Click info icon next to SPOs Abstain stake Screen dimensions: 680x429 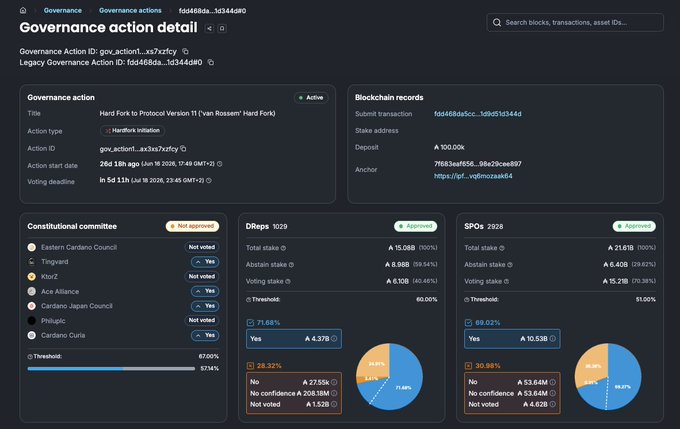click(x=510, y=265)
